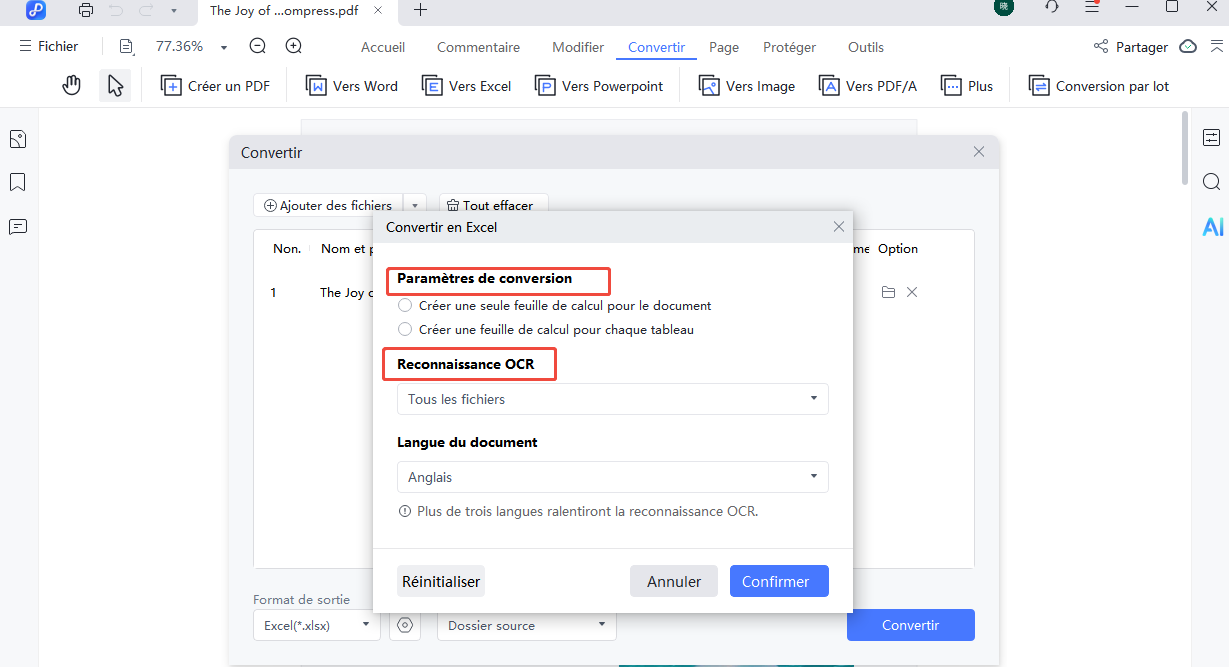Click Ajouter des fichiers to add files

(x=328, y=205)
